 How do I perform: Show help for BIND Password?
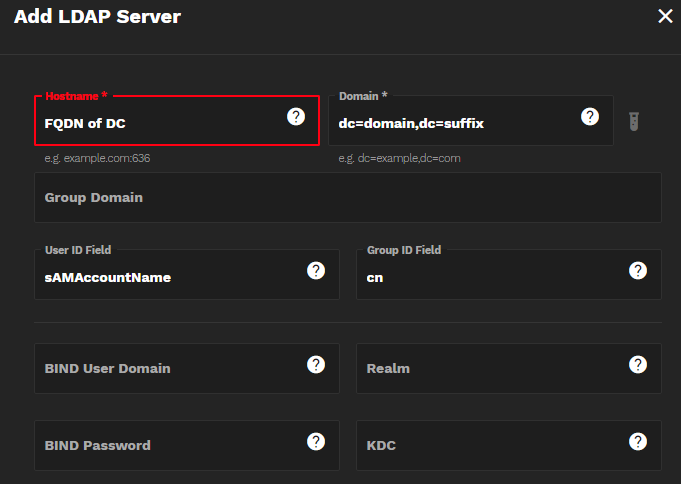(x=316, y=441)
